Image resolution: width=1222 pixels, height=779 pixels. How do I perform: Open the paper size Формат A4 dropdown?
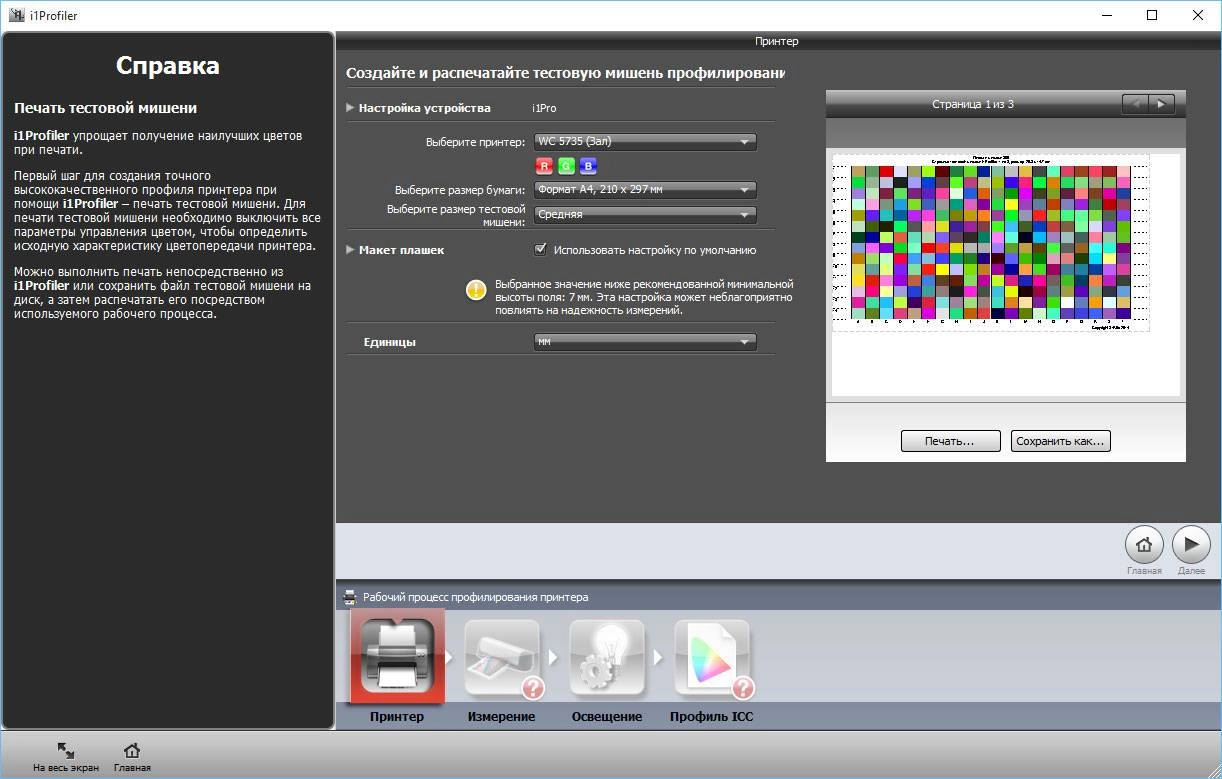click(x=646, y=189)
